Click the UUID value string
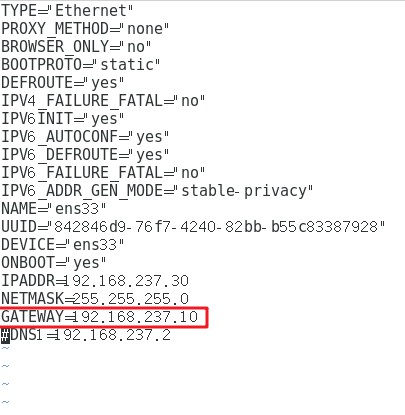Screen dimensions: 405x415 [216, 227]
